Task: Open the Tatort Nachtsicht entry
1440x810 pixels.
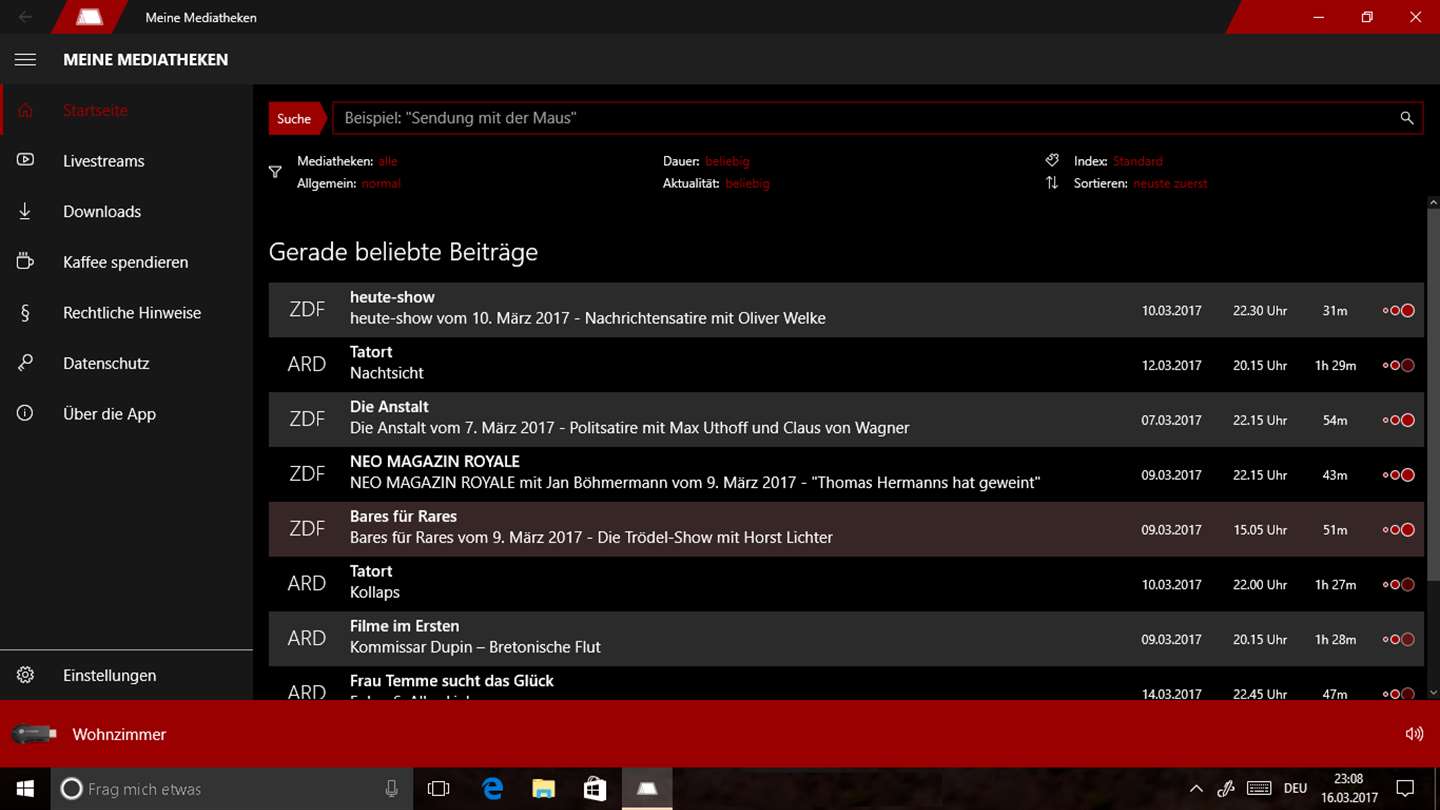Action: 845,365
